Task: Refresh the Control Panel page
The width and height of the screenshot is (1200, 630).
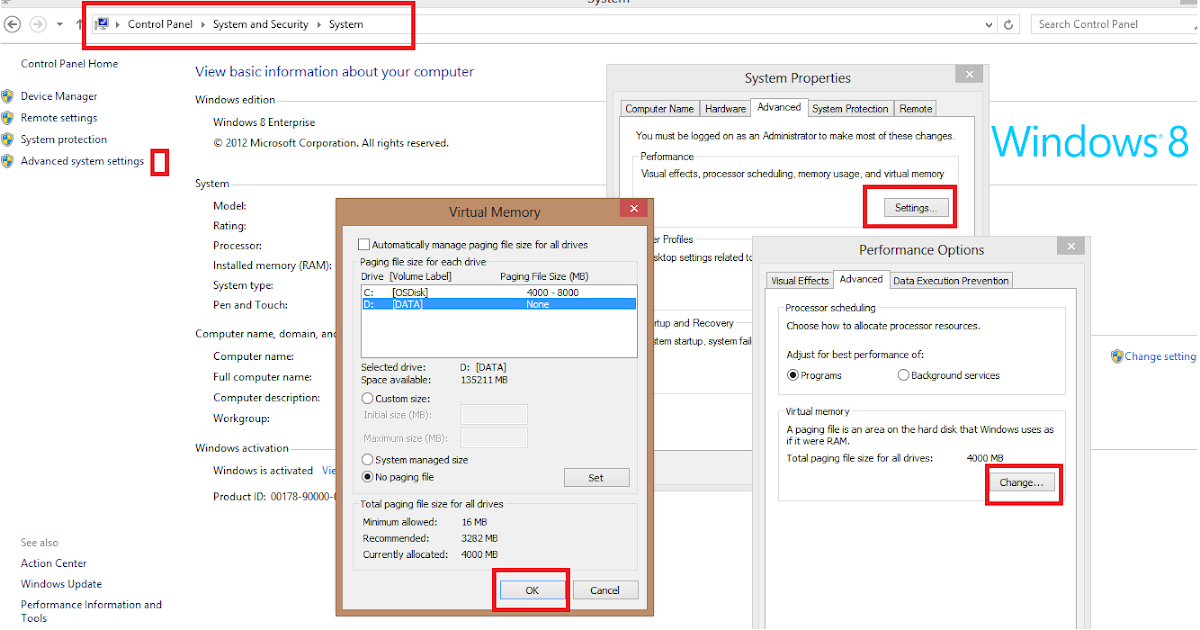Action: [x=1009, y=24]
